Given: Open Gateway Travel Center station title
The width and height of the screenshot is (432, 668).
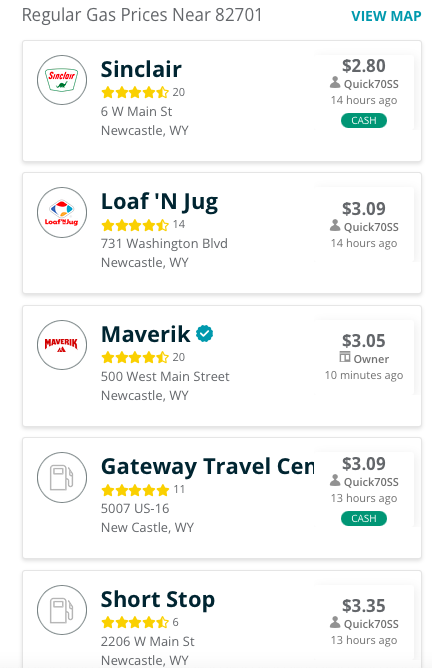Looking at the screenshot, I should [x=207, y=466].
